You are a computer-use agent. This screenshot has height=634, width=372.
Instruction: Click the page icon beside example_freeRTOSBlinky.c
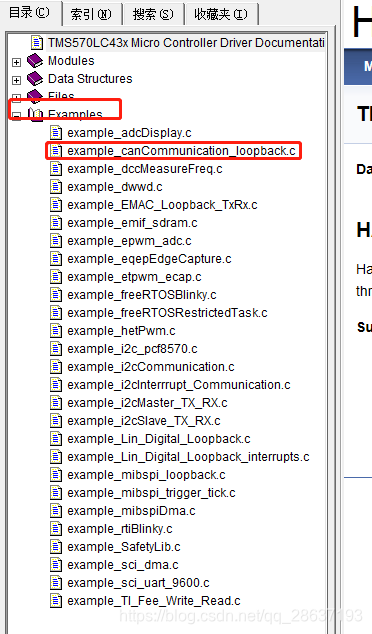(x=56, y=295)
